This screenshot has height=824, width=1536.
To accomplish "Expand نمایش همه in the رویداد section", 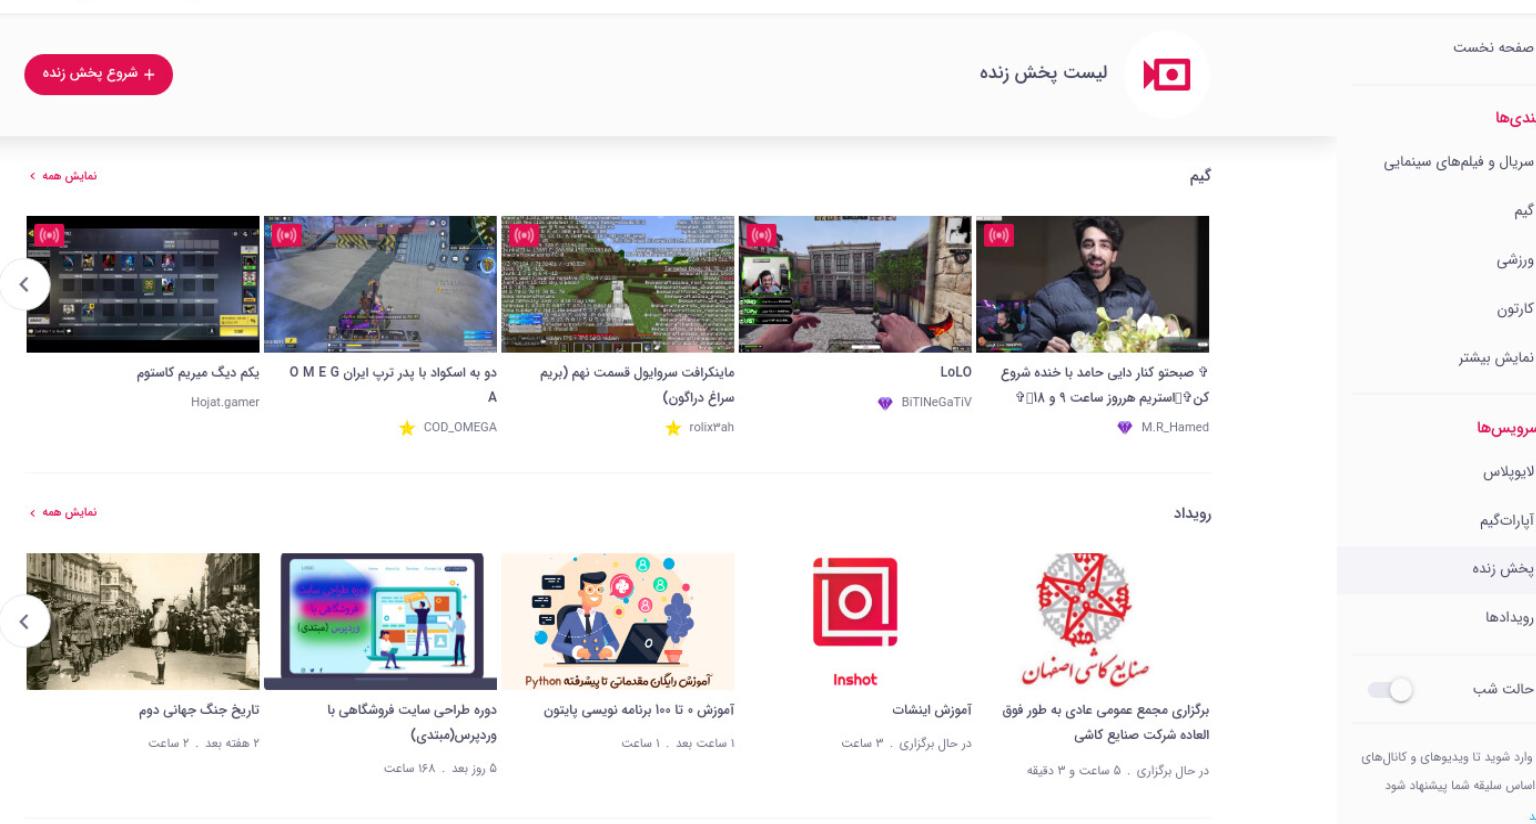I will click(x=63, y=512).
